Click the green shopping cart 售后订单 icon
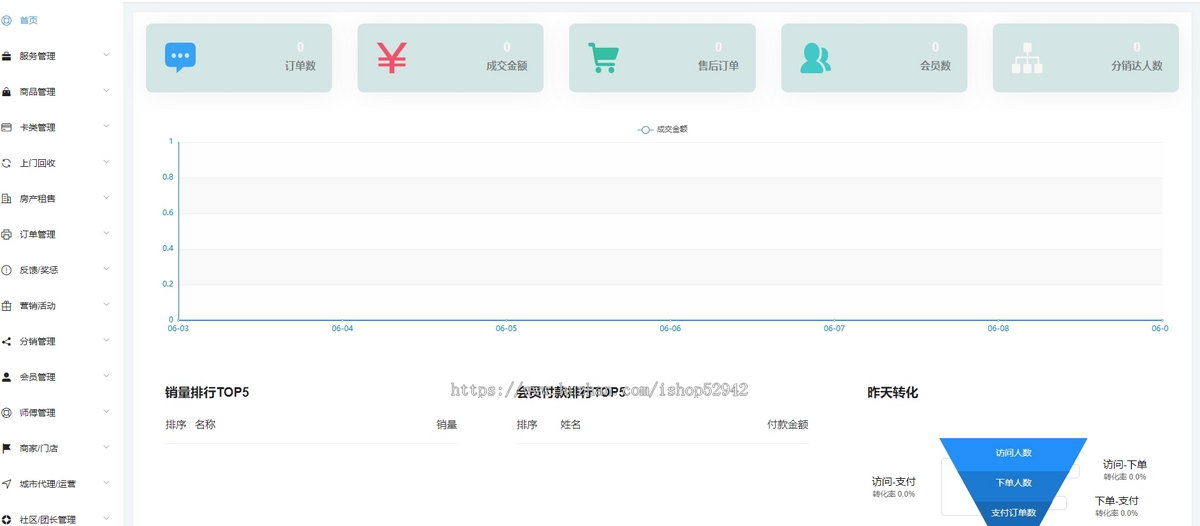Viewport: 1200px width, 526px height. coord(603,57)
